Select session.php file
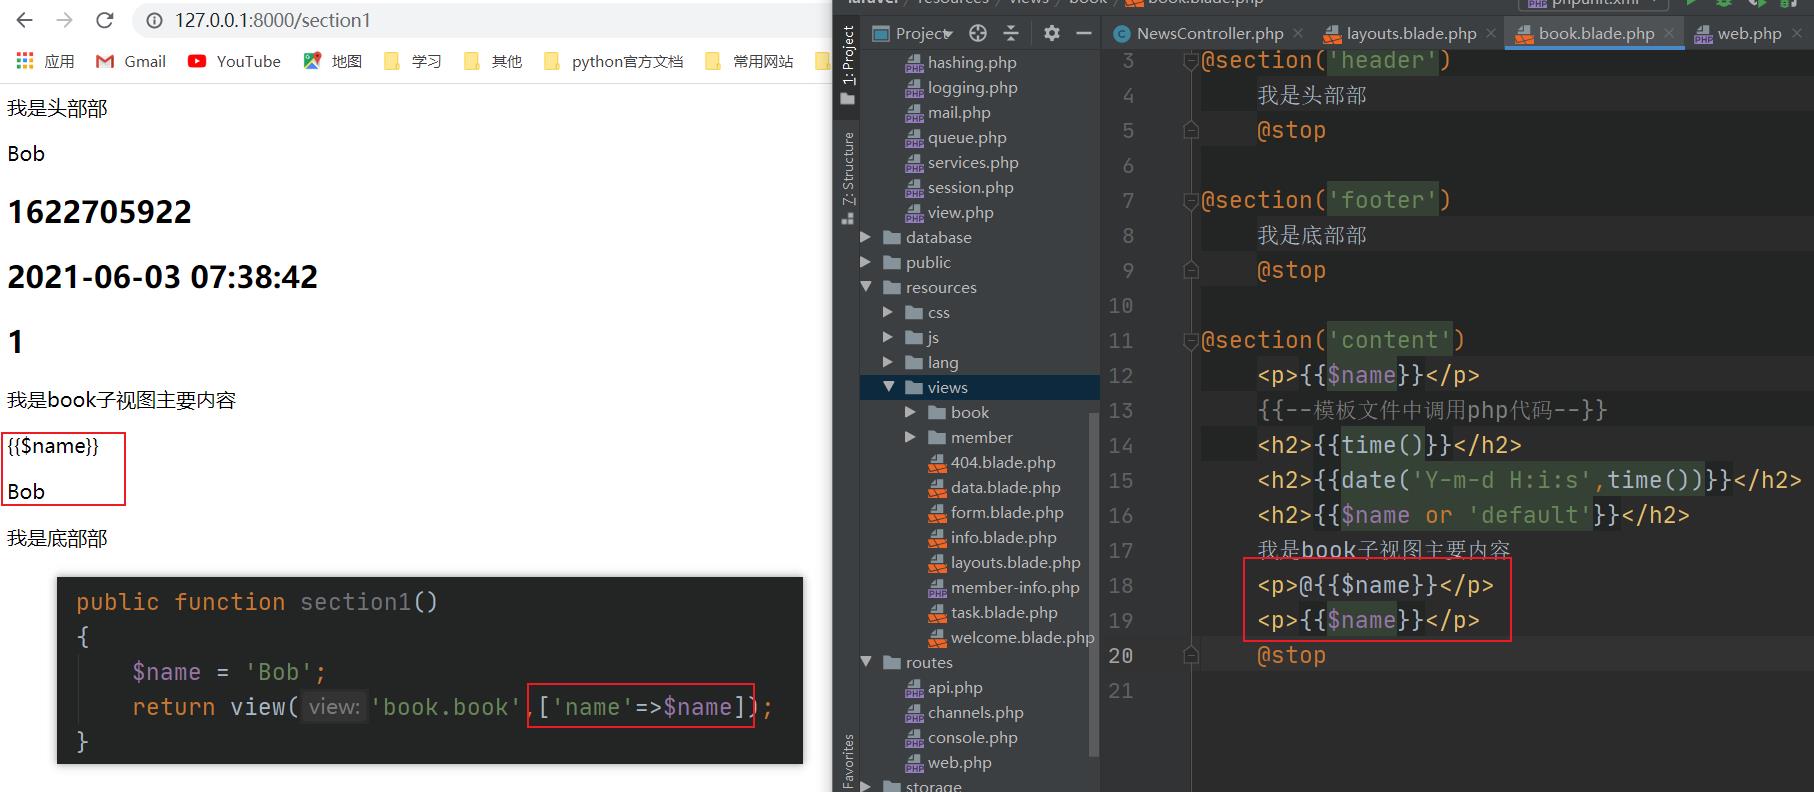This screenshot has height=792, width=1814. 959,187
